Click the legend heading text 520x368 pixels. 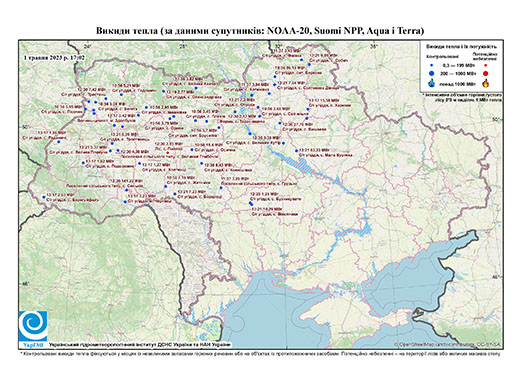point(461,46)
